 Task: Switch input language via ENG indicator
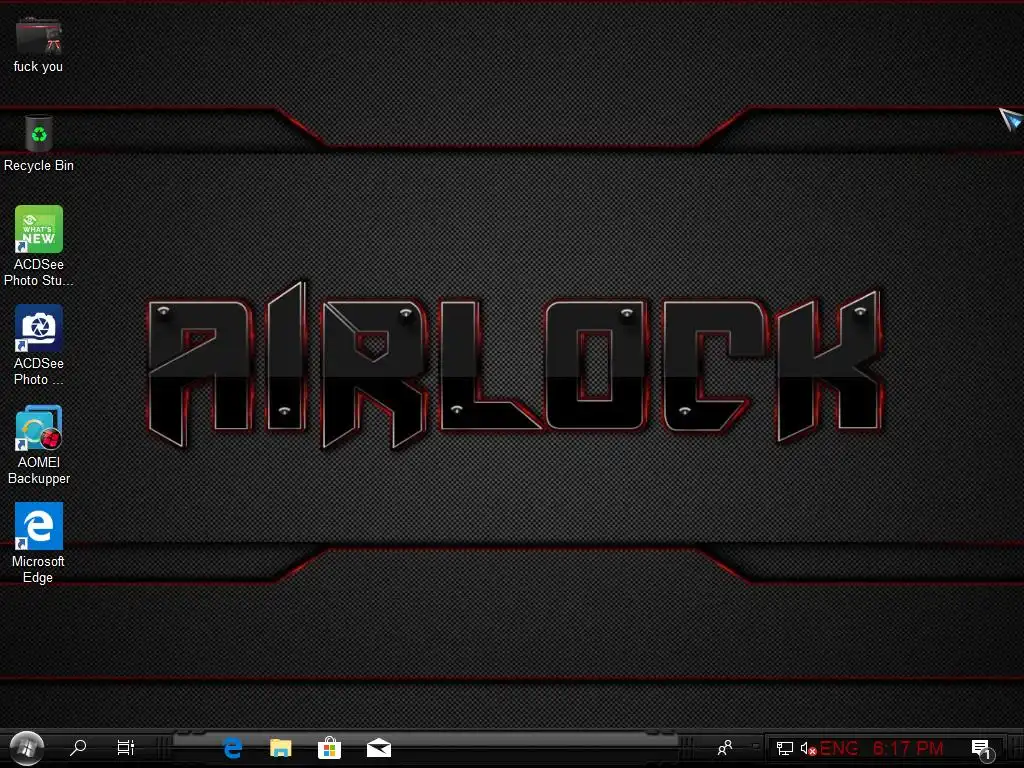pos(839,748)
